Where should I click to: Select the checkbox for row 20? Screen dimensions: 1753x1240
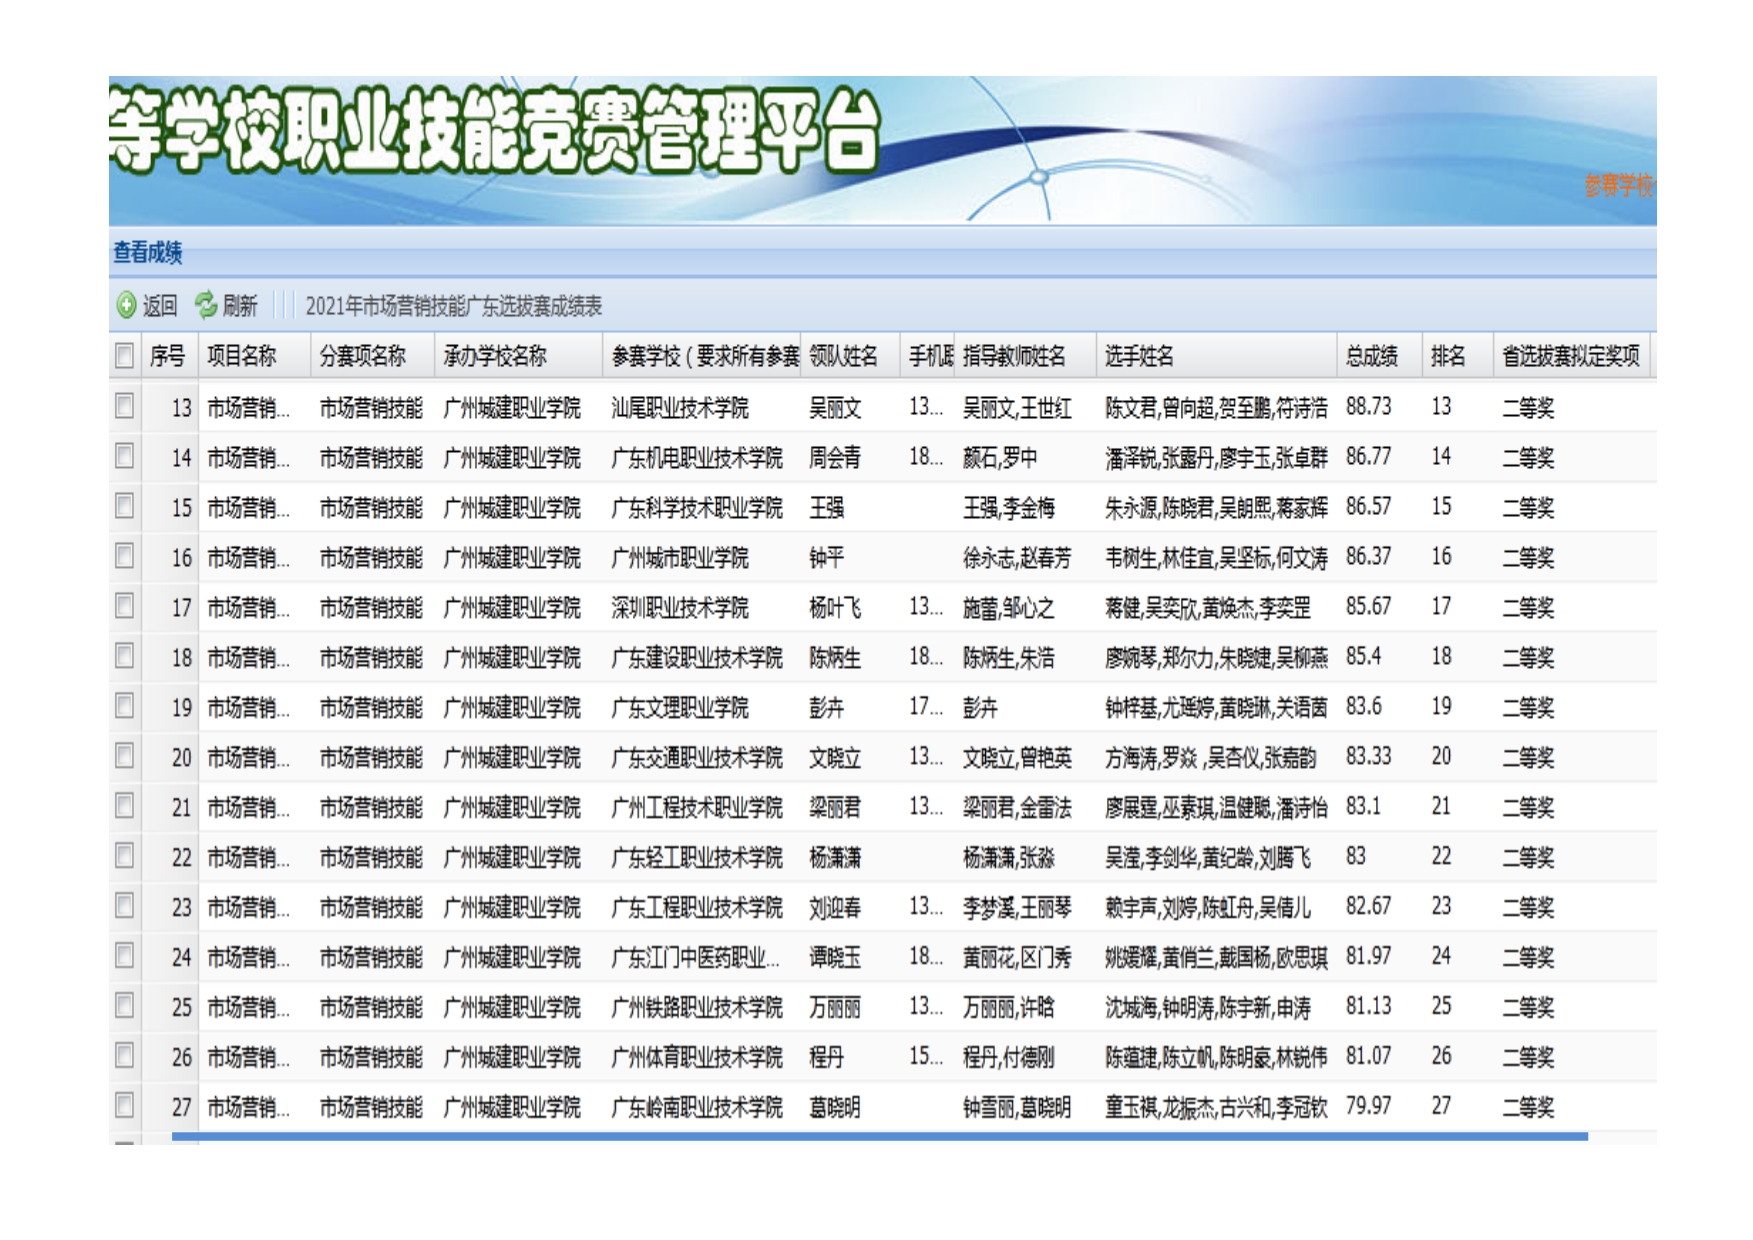pyautogui.click(x=125, y=756)
